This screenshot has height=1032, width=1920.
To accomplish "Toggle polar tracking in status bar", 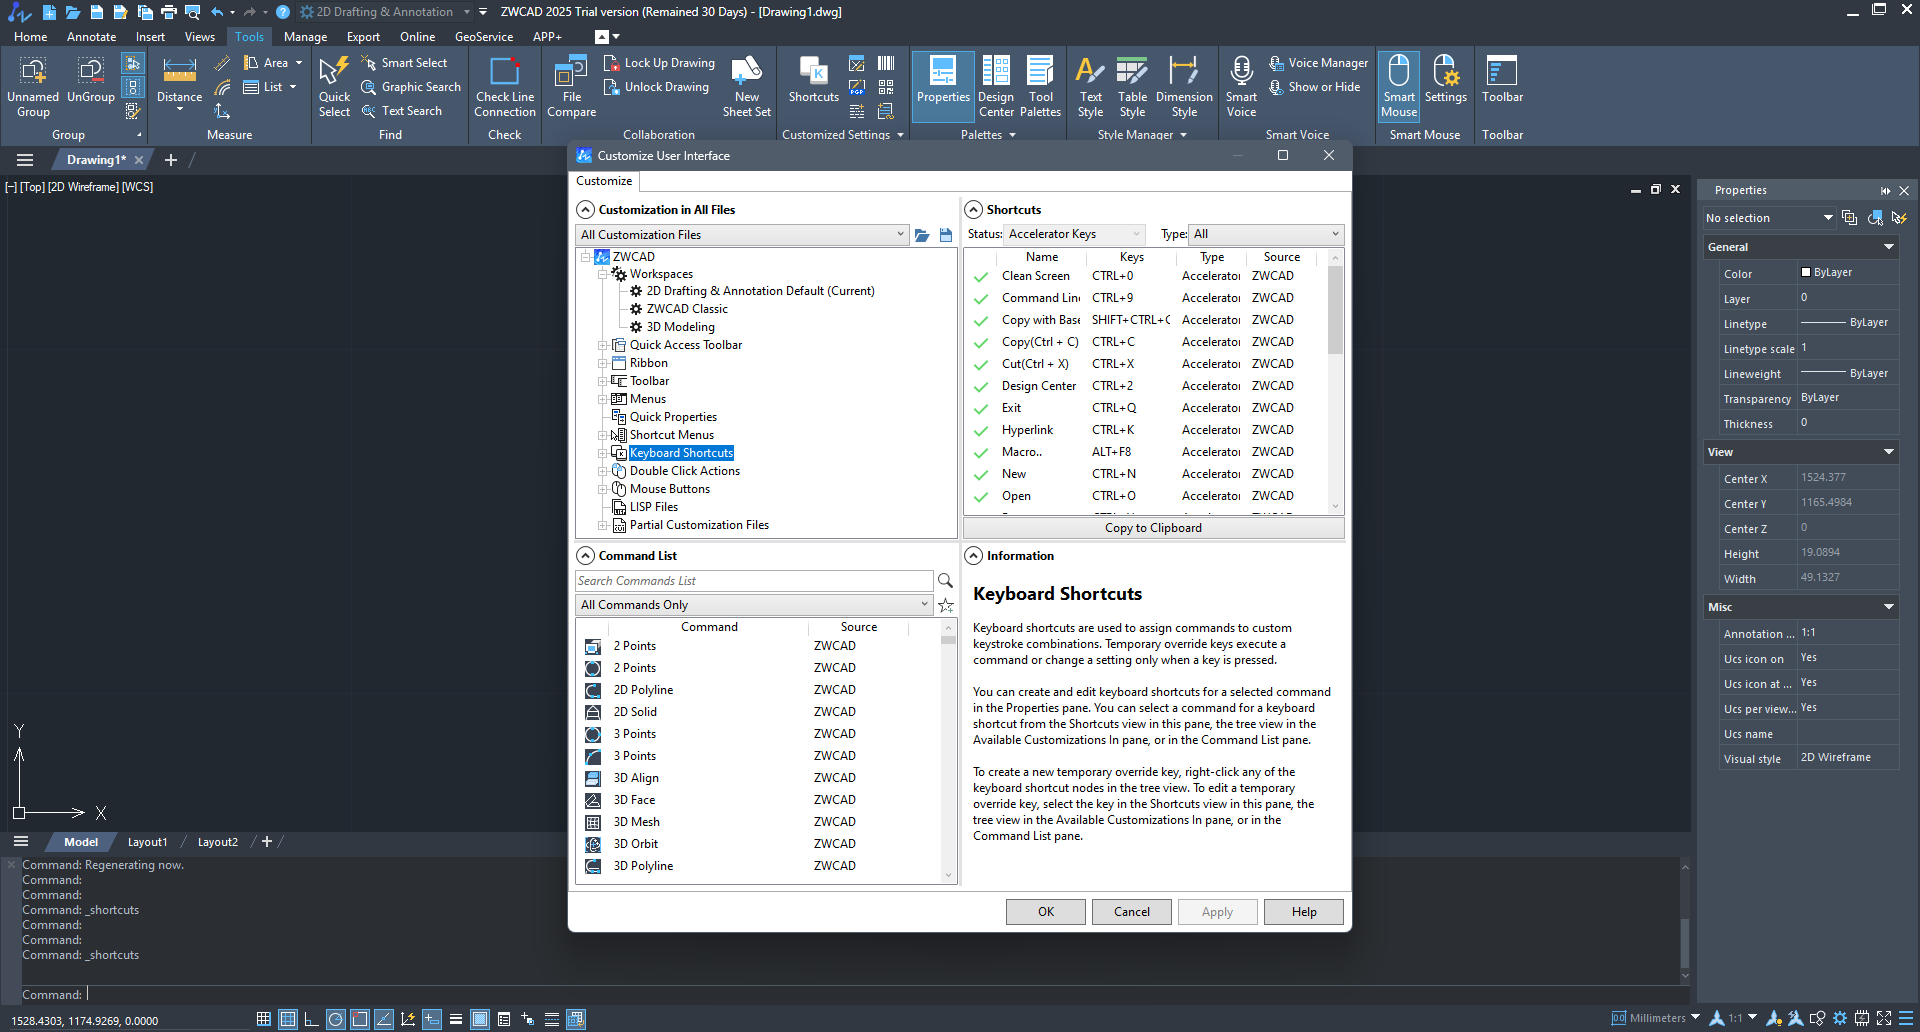I will pyautogui.click(x=336, y=1019).
